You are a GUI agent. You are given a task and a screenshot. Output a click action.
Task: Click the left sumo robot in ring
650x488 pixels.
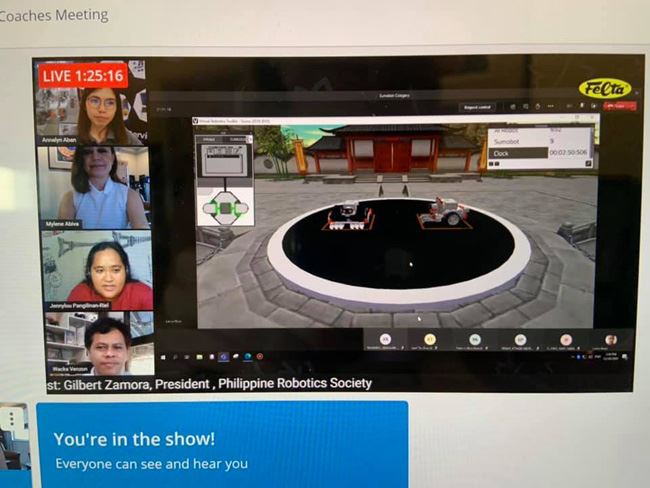(349, 215)
